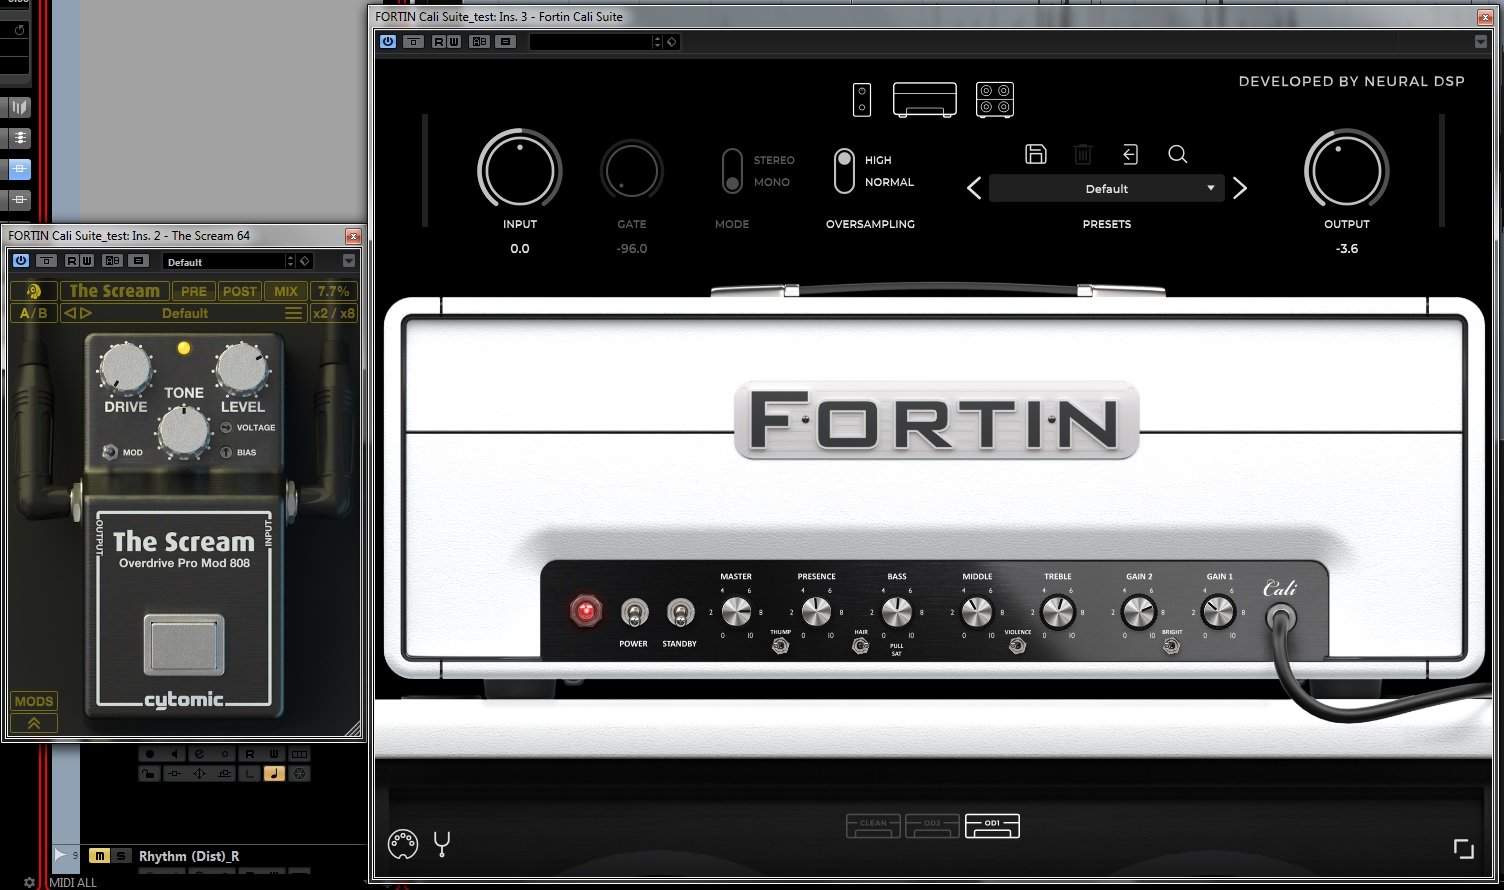
Task: Expand The Scream preset list menu
Action: 293,313
